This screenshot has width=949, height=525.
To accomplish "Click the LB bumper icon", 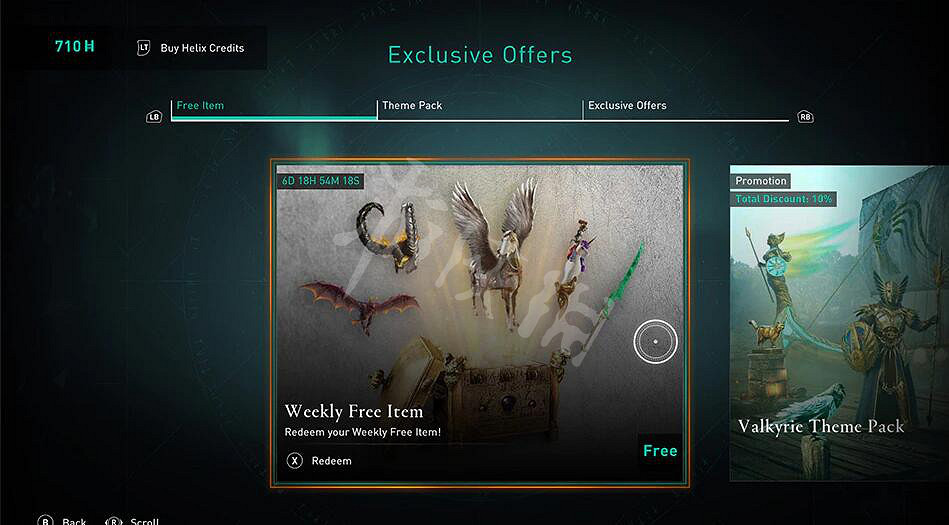I will [154, 117].
